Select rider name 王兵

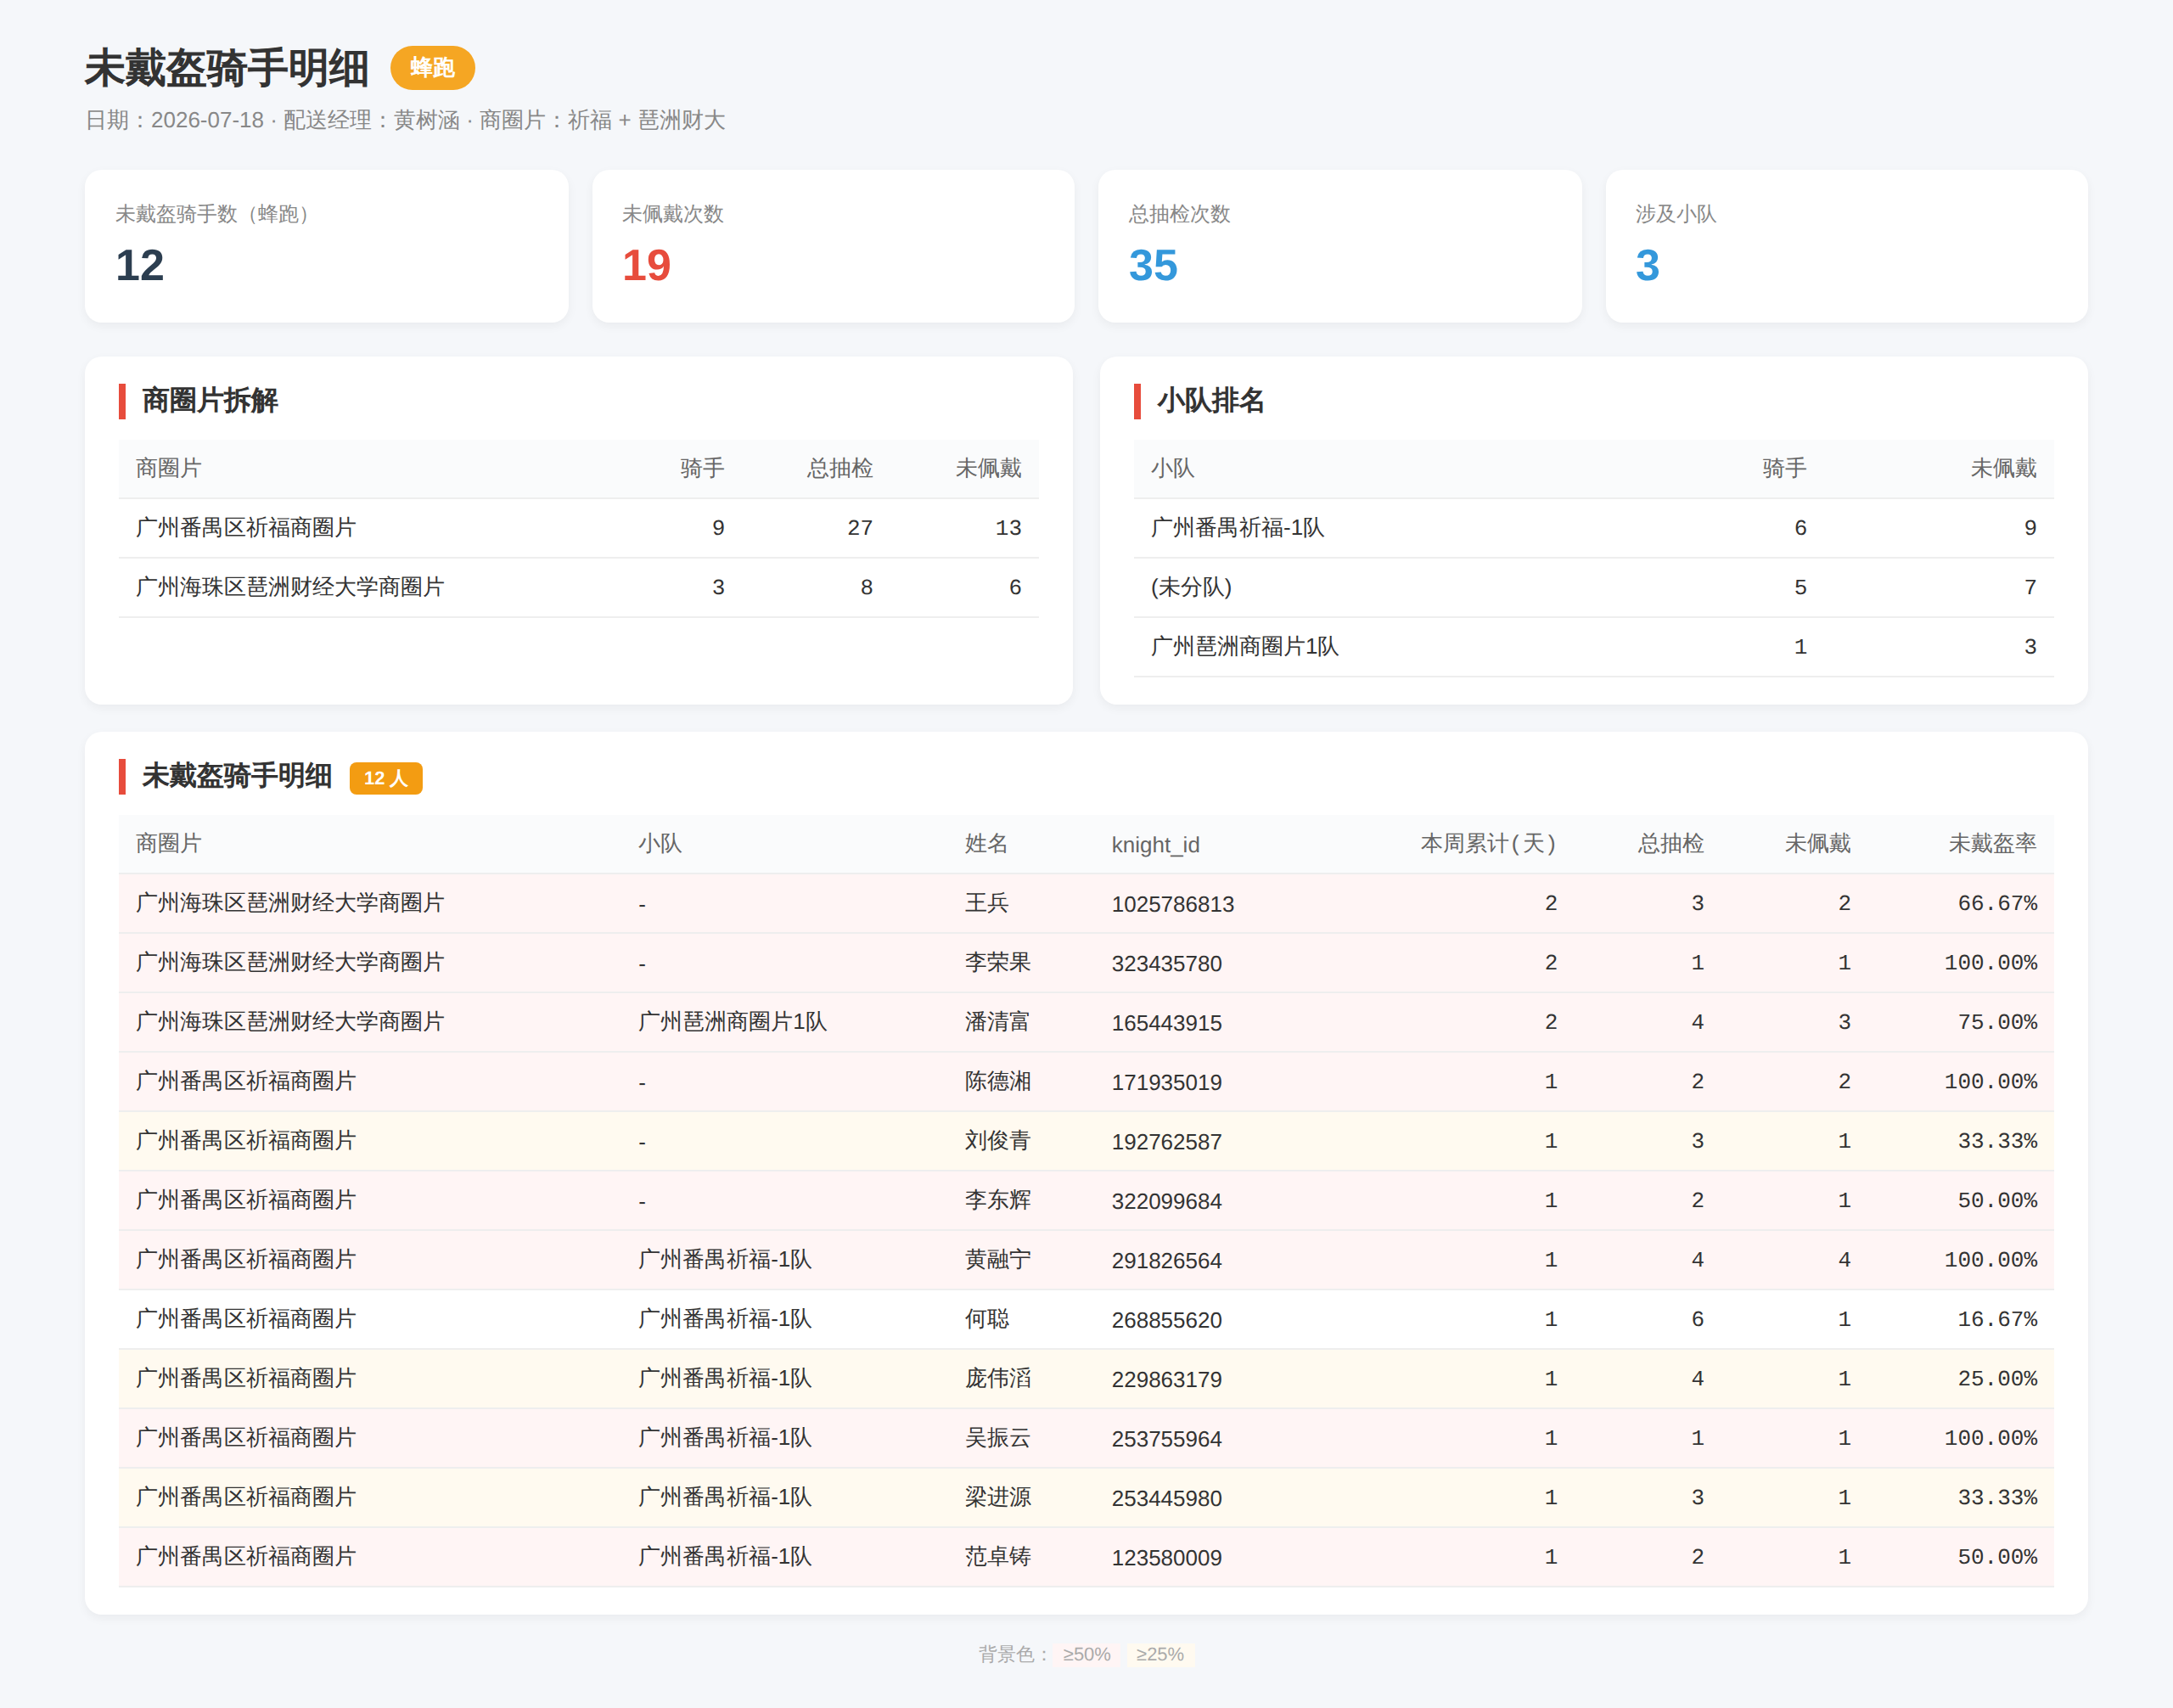coord(986,903)
